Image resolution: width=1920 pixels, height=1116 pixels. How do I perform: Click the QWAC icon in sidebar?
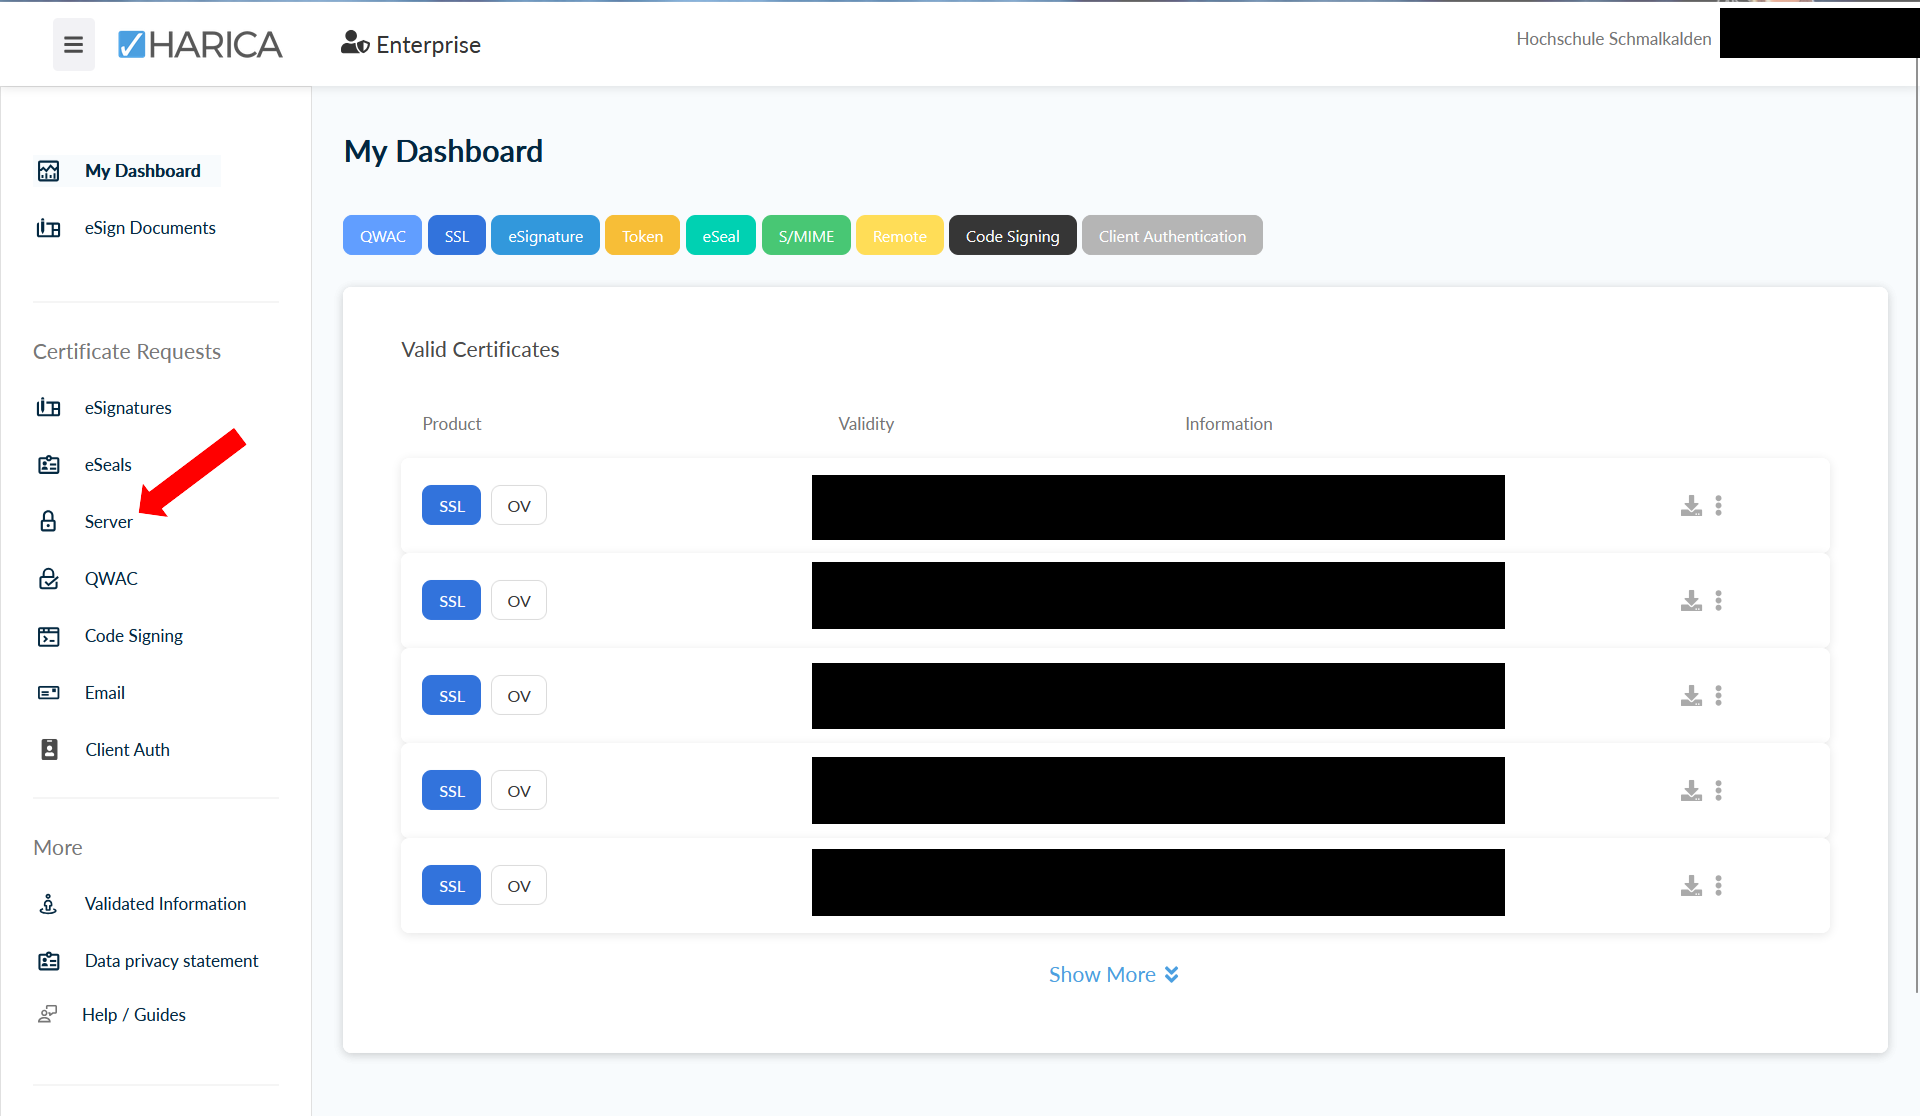pyautogui.click(x=48, y=579)
